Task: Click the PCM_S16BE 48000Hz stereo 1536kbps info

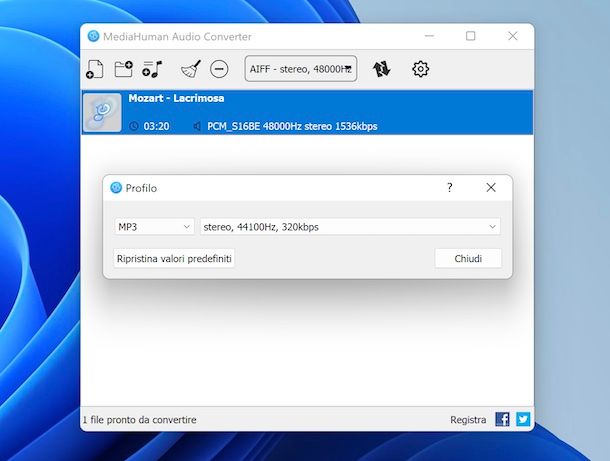Action: (292, 126)
